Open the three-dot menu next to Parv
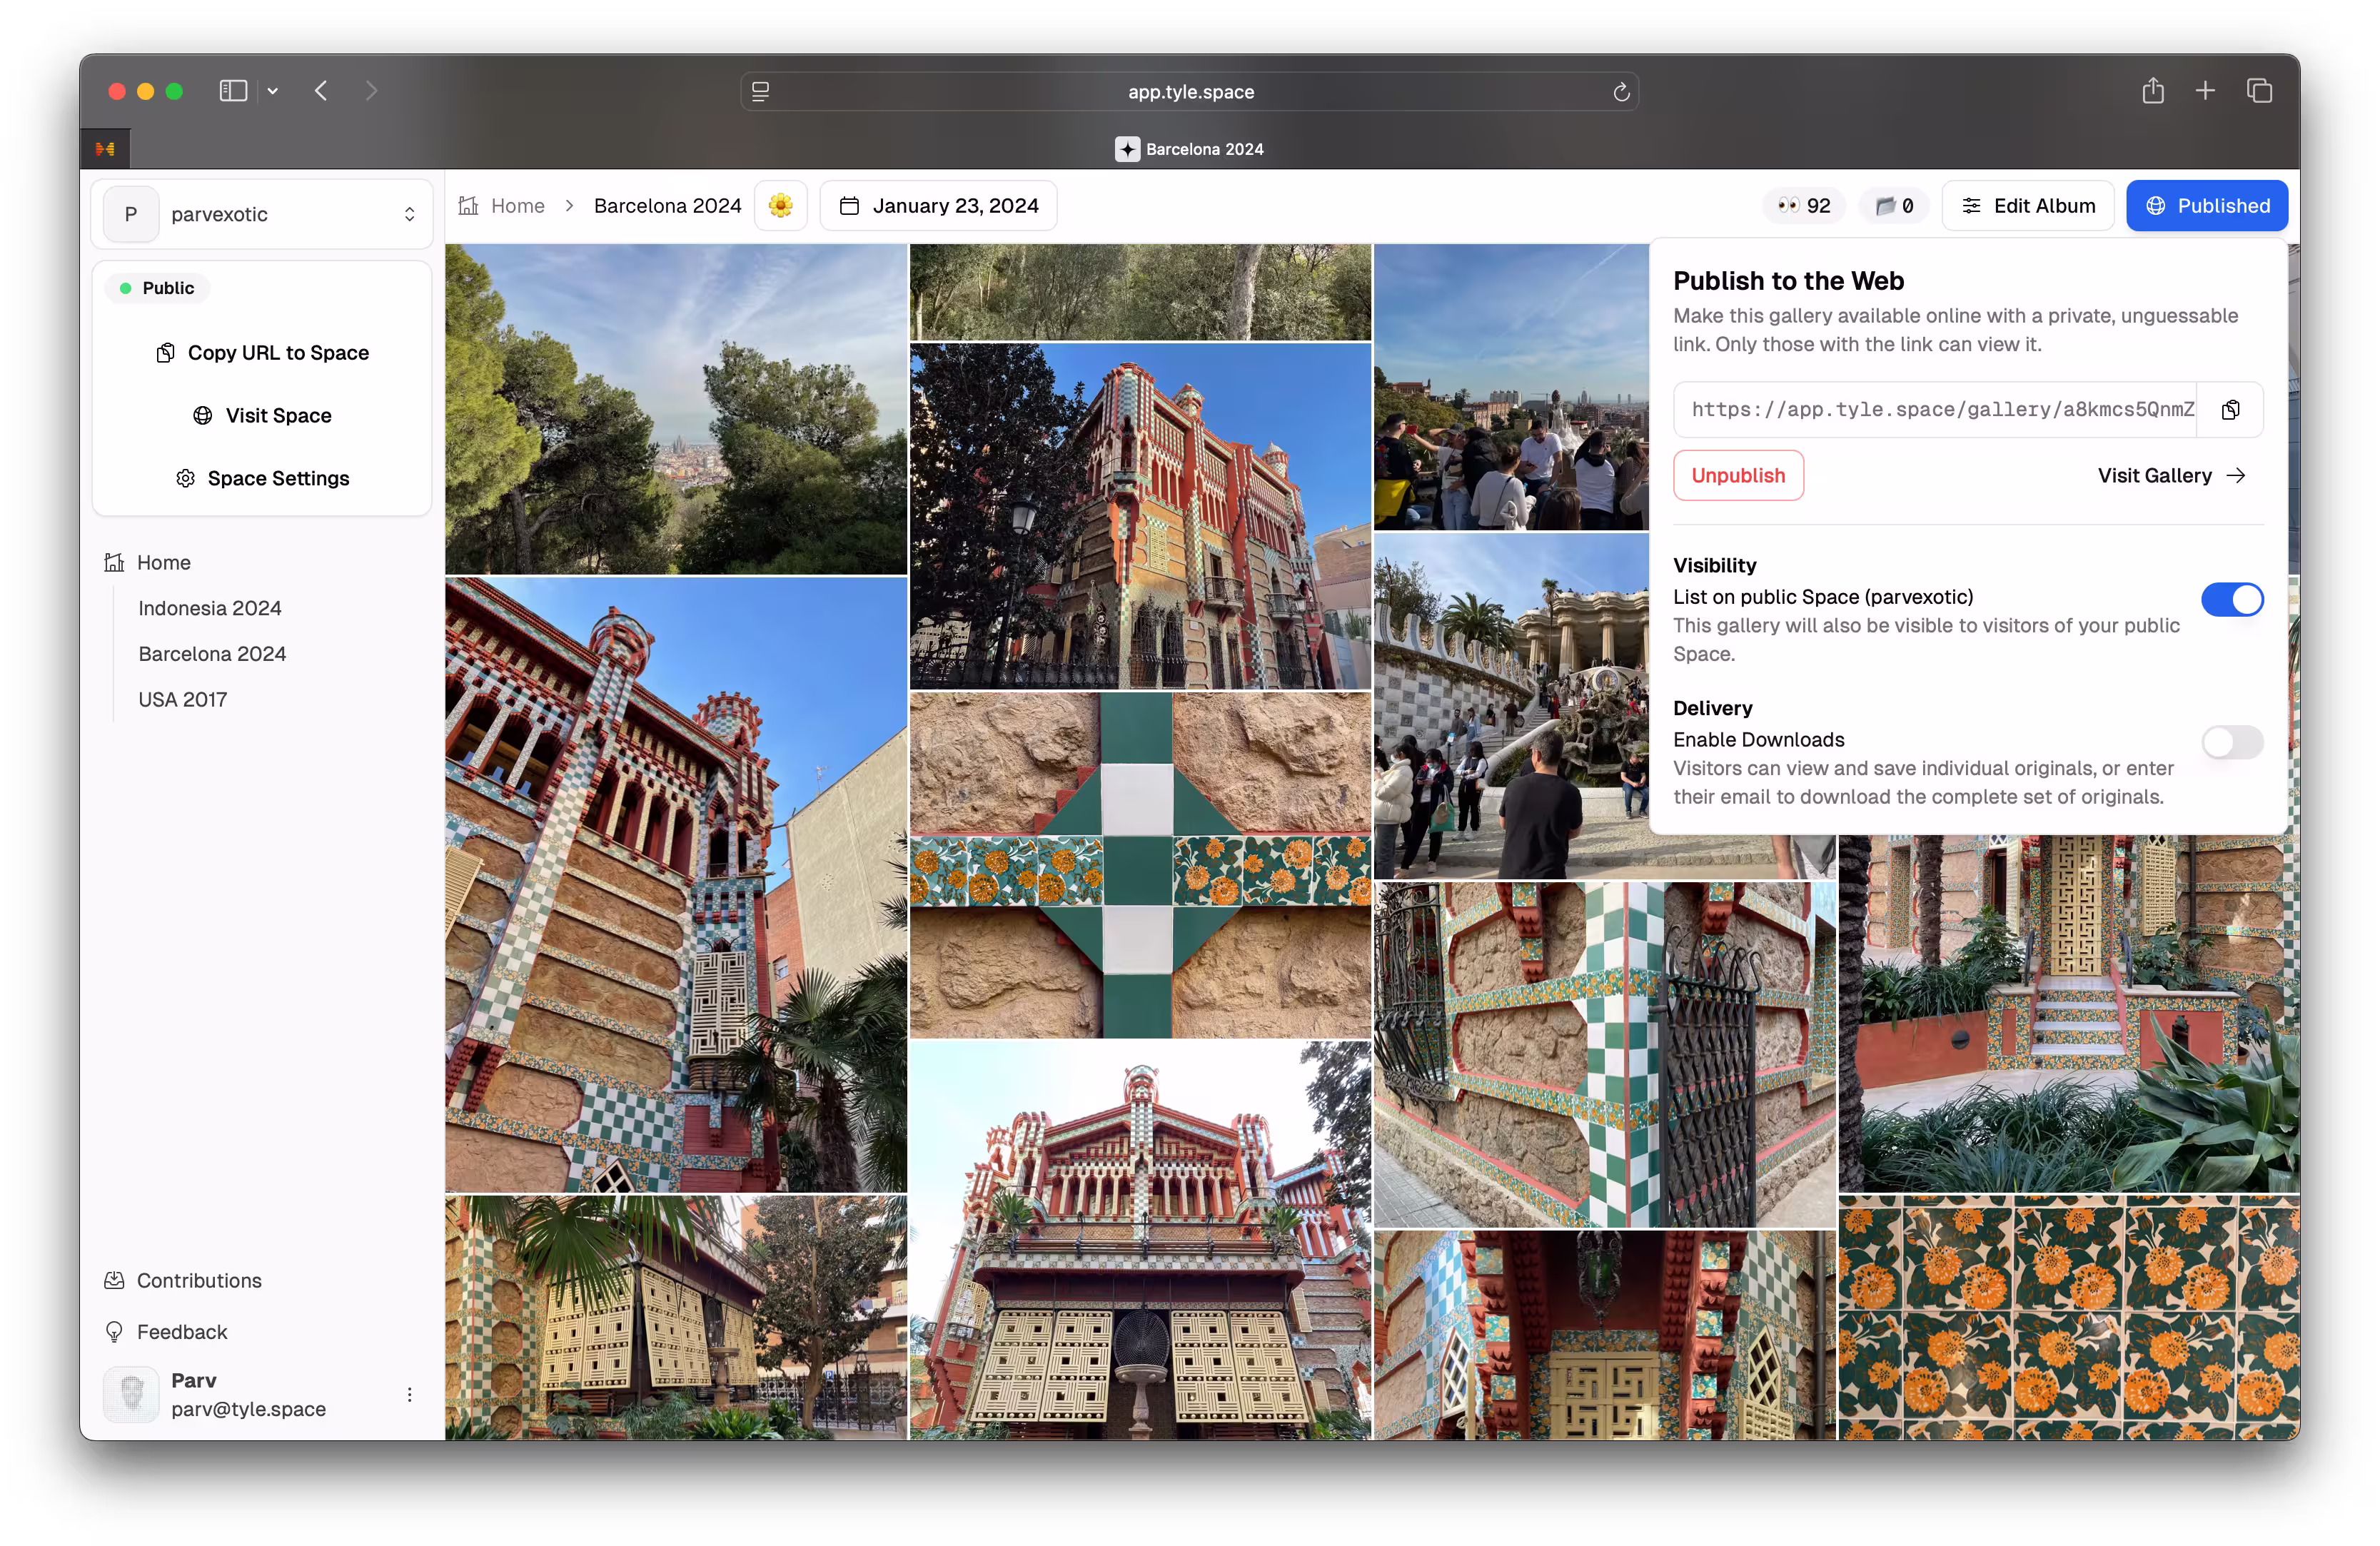 click(409, 1394)
